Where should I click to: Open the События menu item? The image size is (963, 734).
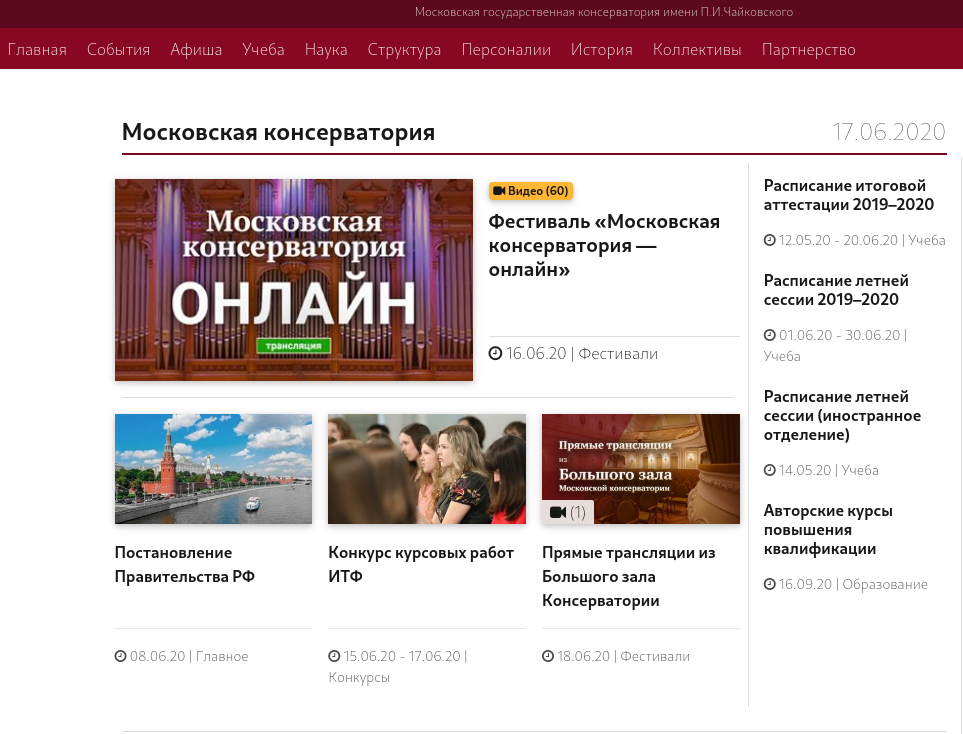(119, 50)
